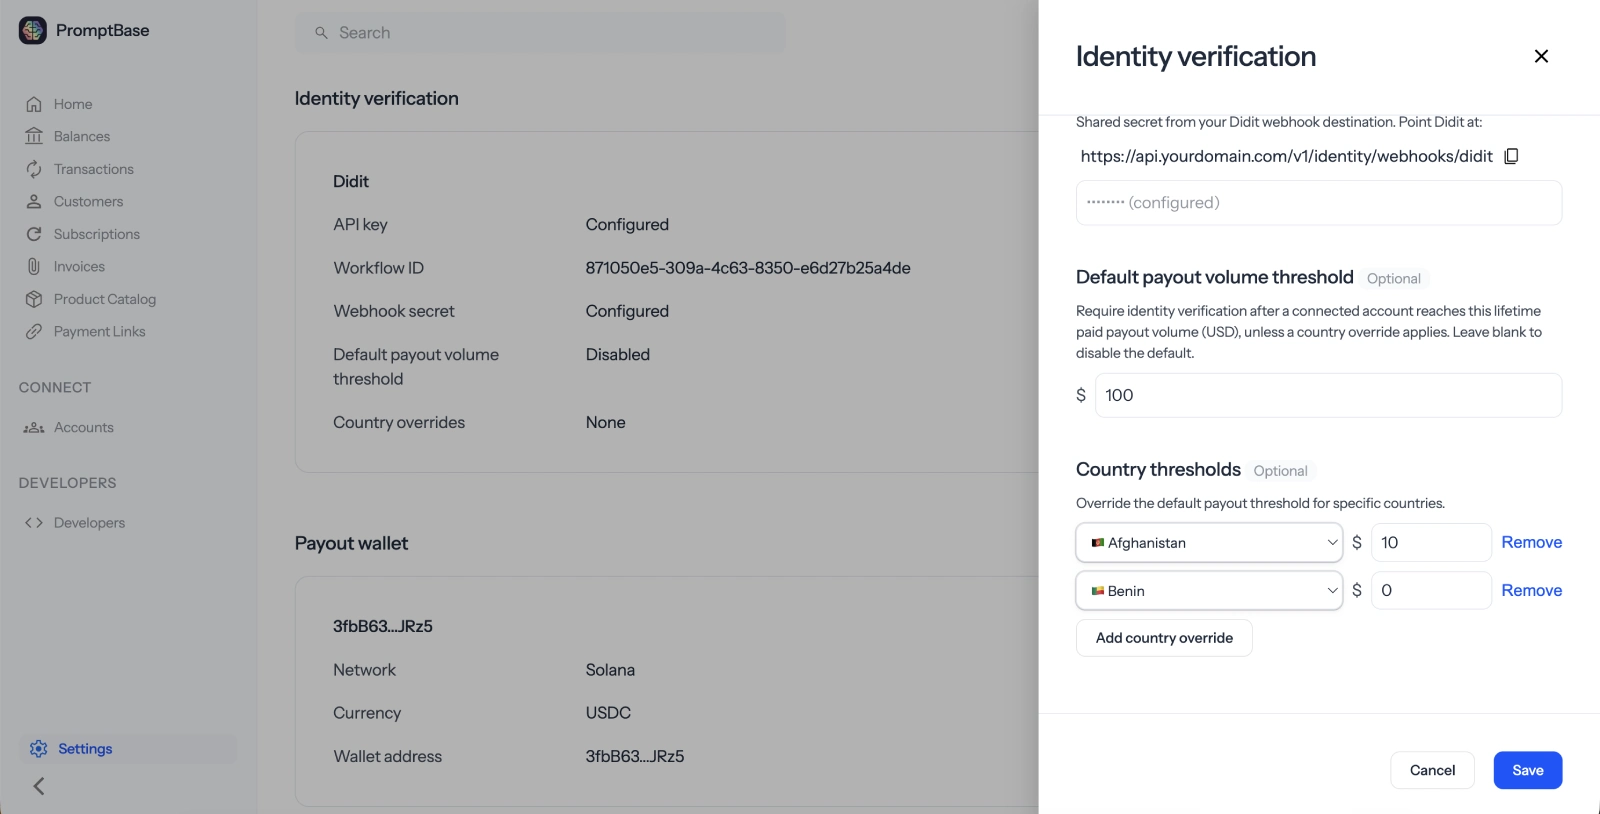This screenshot has width=1600, height=814.
Task: Click the Payout wallet heading
Action: [351, 543]
